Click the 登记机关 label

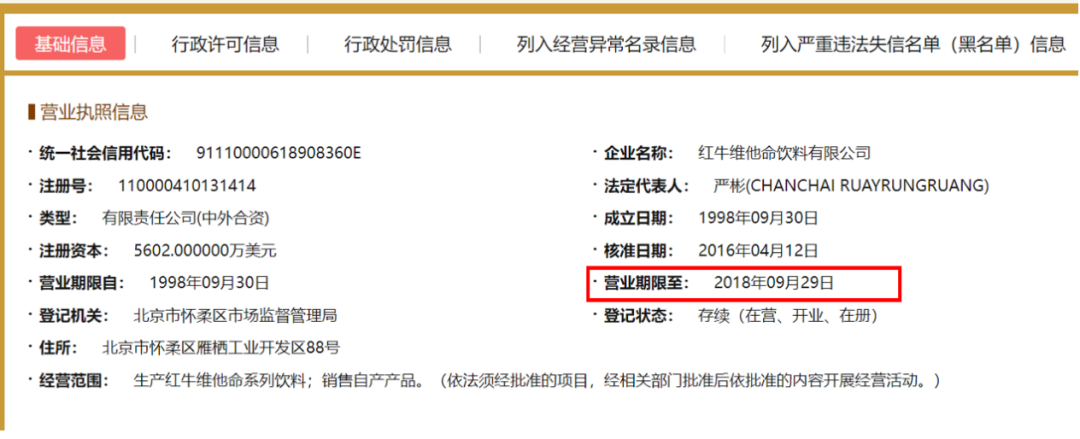click(75, 316)
